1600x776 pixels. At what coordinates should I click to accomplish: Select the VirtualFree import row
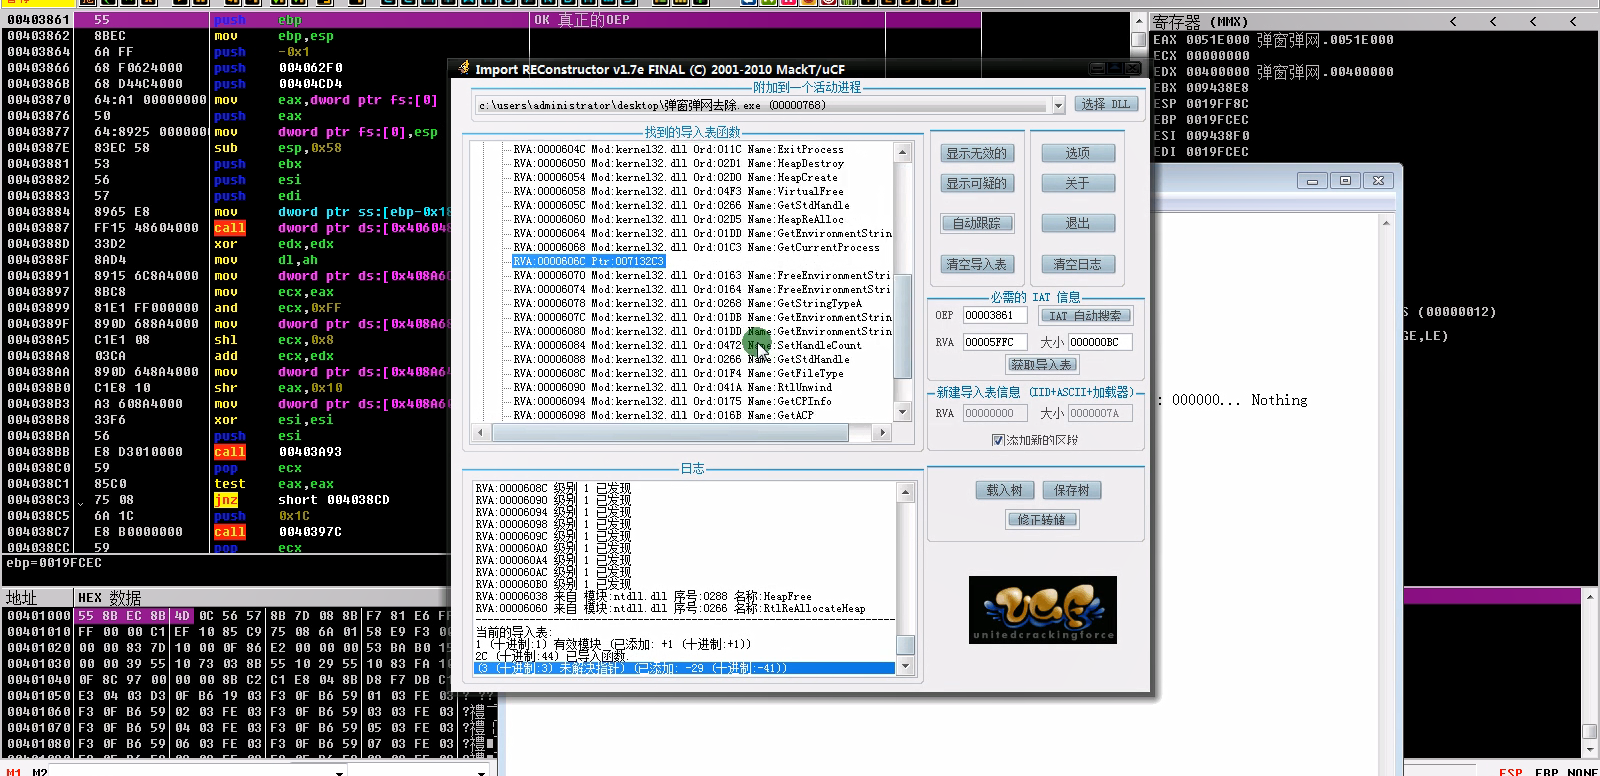(678, 191)
